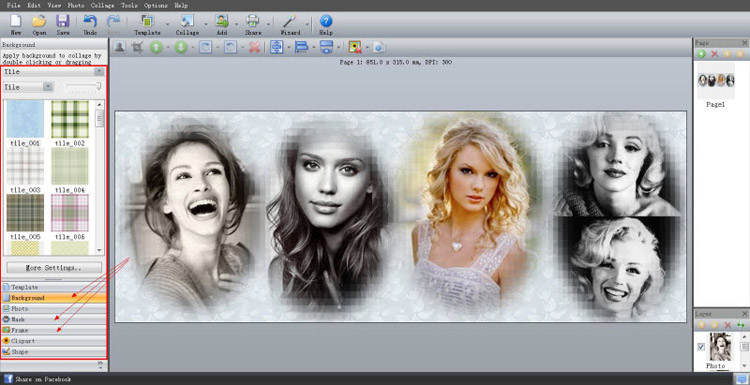The image size is (750, 385).
Task: Delete selected item with red X icon
Action: pyautogui.click(x=254, y=47)
